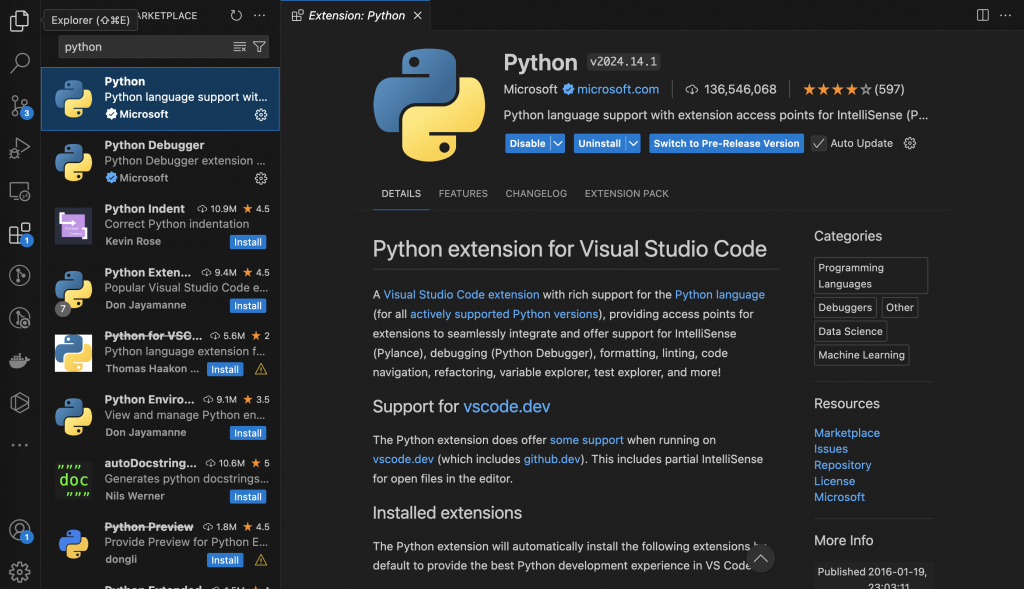
Task: Switch to the Changelog tab
Action: coord(536,193)
